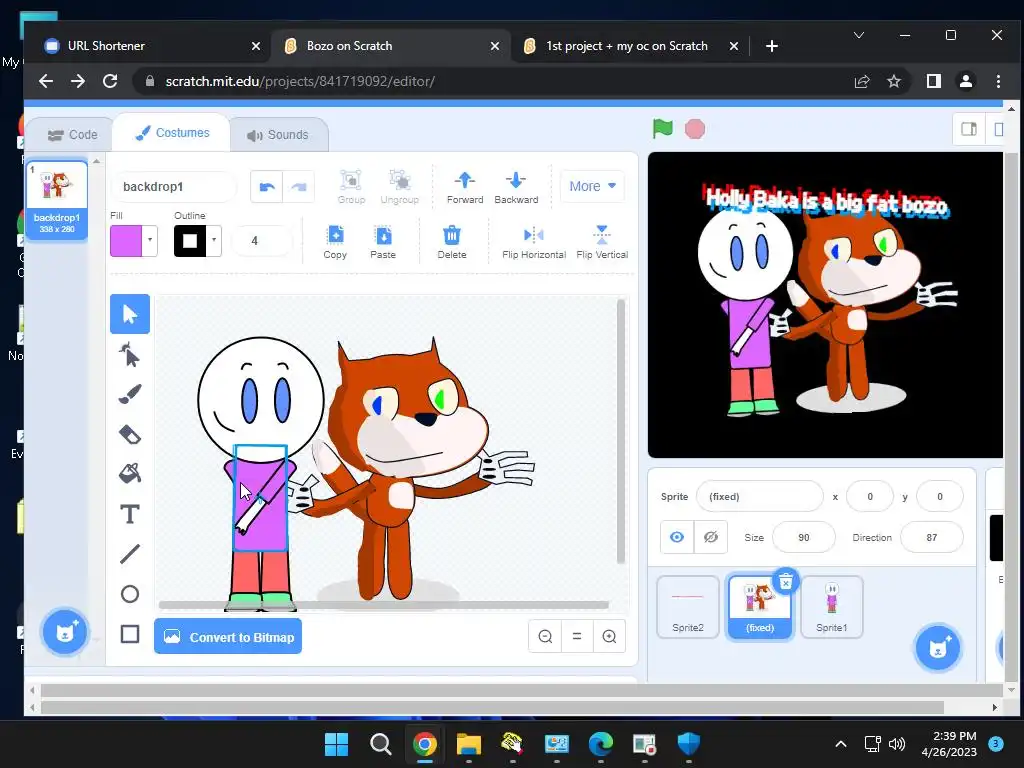Screen dimensions: 1024x768
Task: Click the Group icon
Action: coord(351,187)
